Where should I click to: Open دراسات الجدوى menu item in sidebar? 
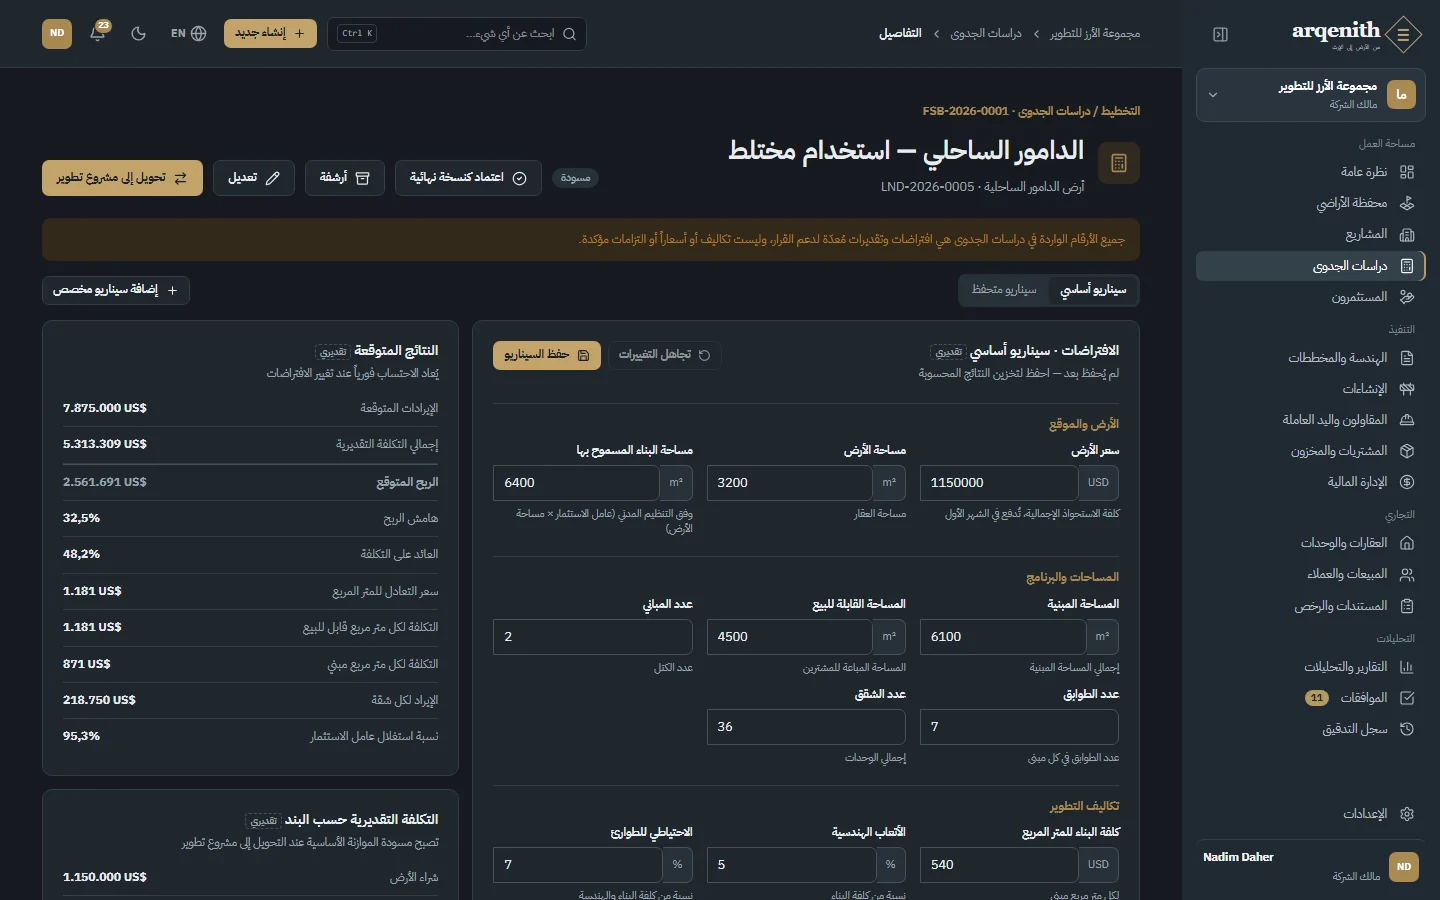[x=1310, y=266]
